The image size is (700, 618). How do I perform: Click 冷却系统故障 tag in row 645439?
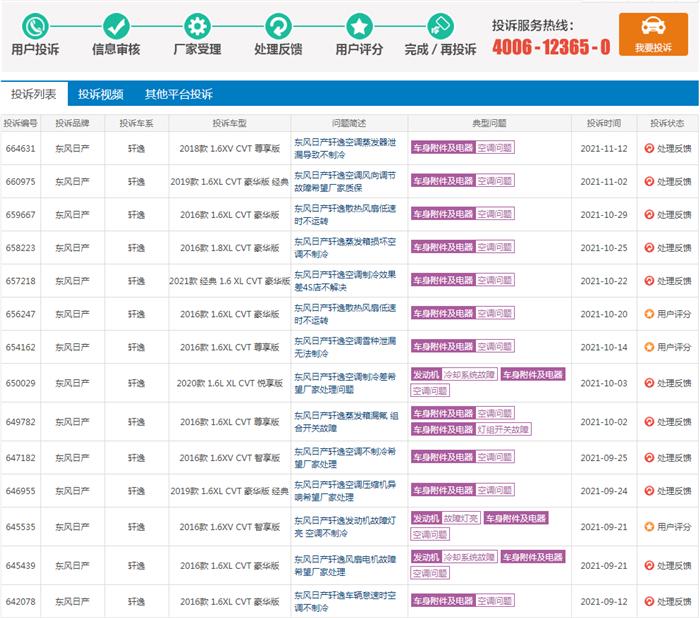click(469, 557)
